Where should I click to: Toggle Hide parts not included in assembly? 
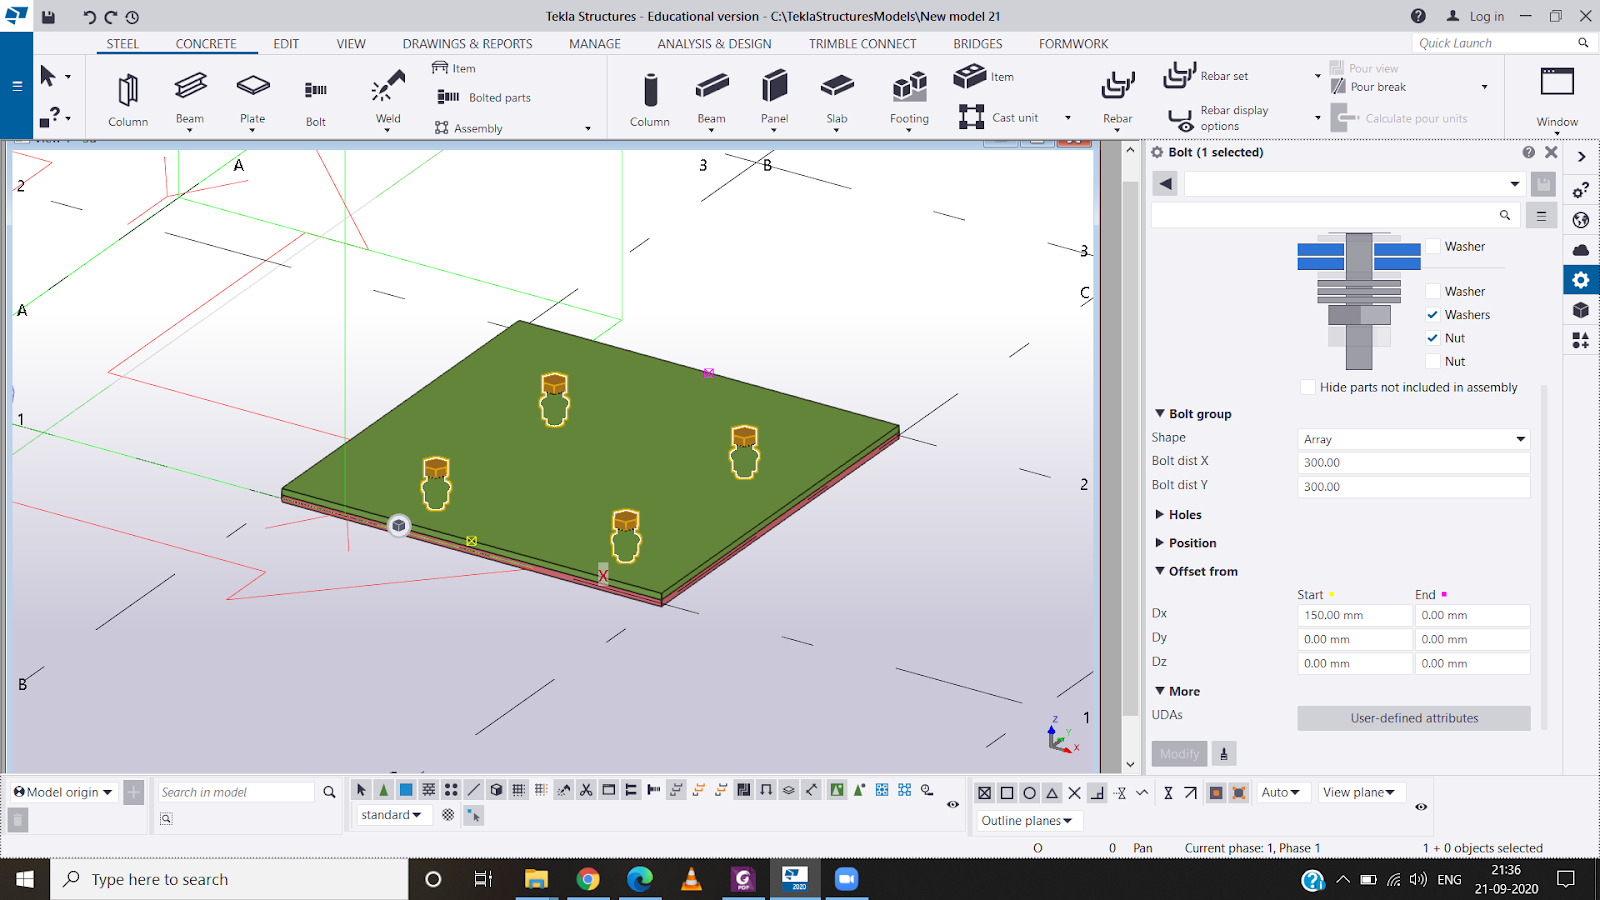(x=1307, y=387)
